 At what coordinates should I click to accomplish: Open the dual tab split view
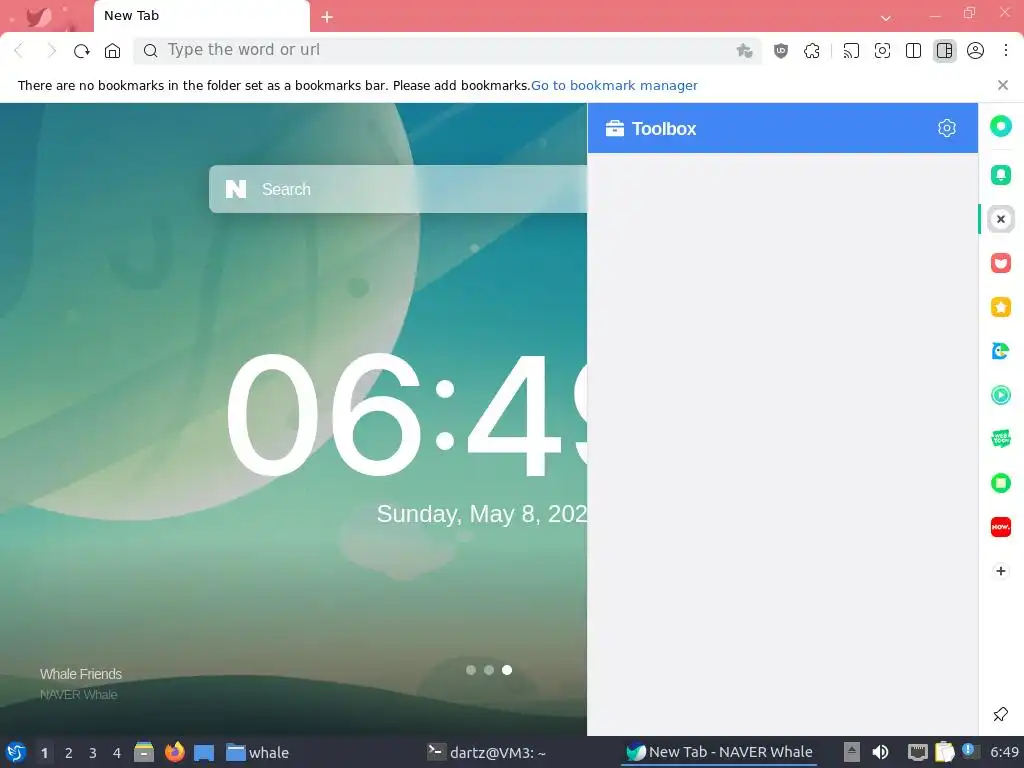click(914, 50)
